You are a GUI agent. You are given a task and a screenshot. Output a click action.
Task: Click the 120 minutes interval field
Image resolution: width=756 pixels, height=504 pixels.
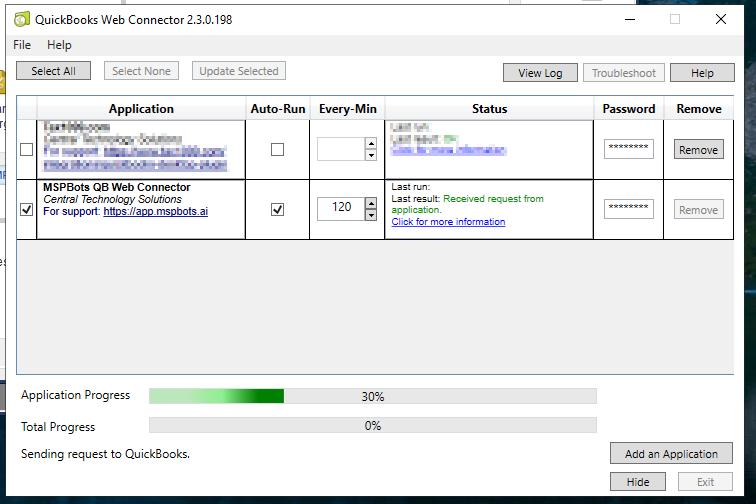coord(340,209)
